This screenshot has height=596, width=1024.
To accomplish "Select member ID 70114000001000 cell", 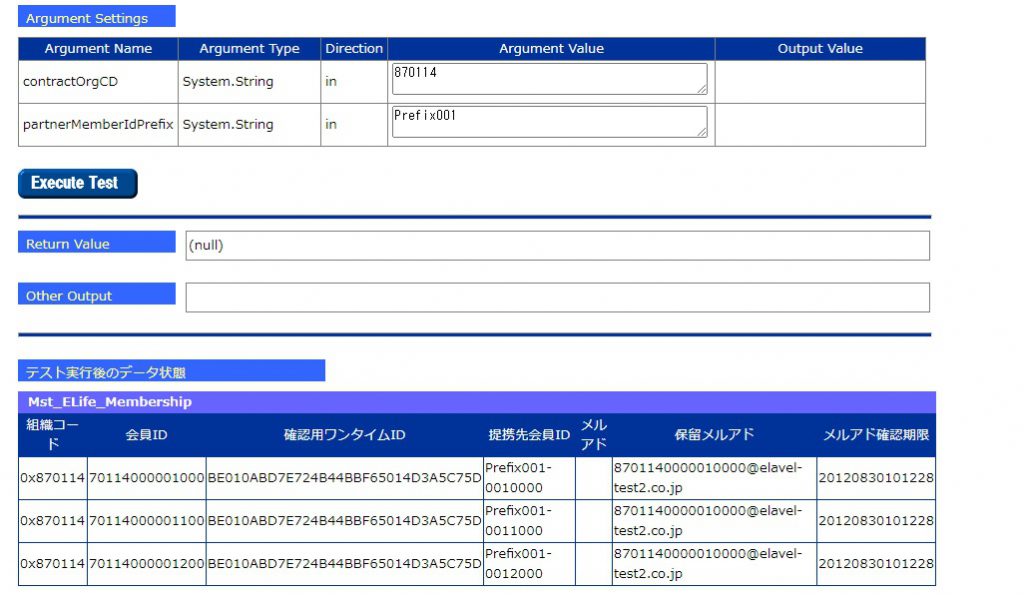I will 146,478.
